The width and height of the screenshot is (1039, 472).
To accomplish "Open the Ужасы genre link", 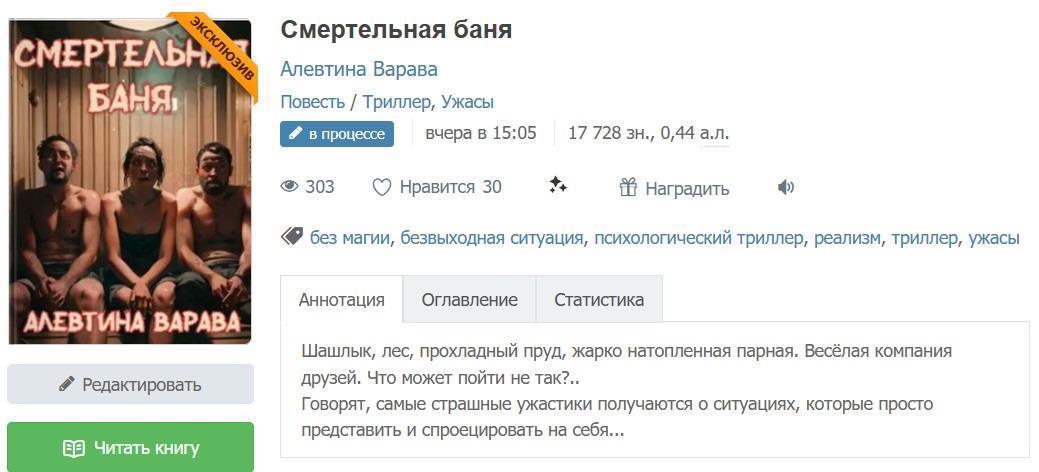I will coord(467,101).
